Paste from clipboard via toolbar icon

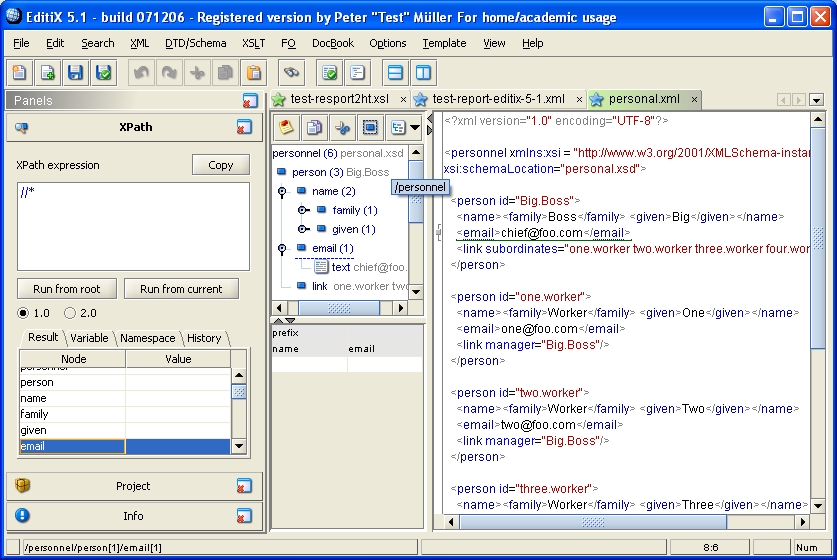(x=254, y=73)
